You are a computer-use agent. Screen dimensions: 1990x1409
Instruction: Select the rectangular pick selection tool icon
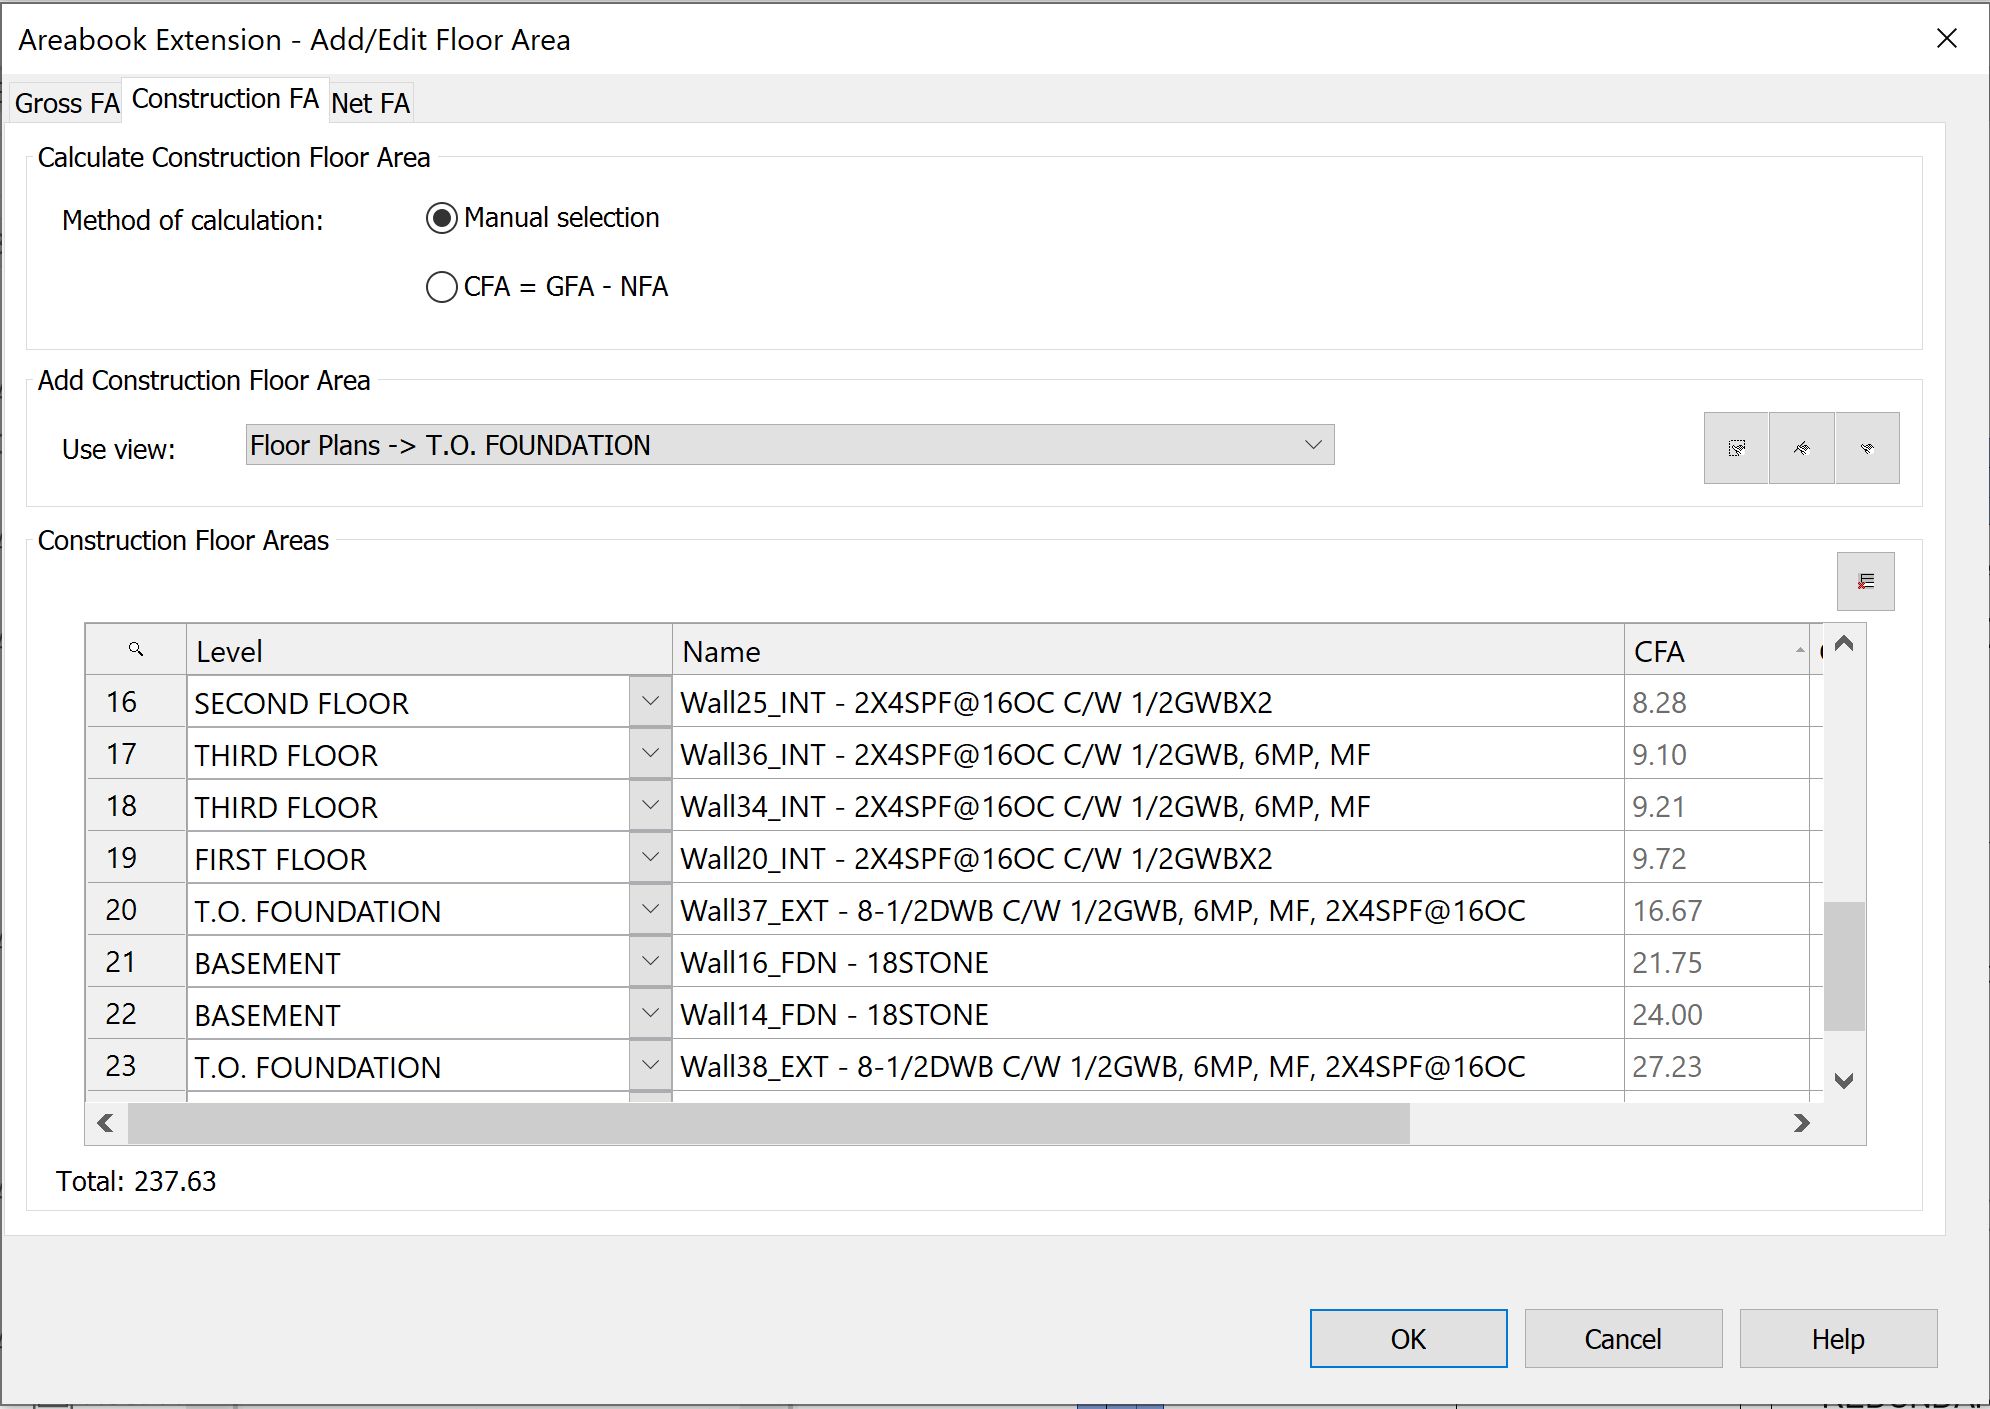point(1736,447)
